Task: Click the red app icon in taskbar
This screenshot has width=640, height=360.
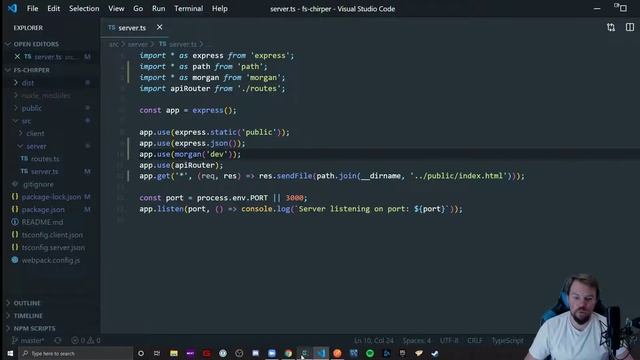Action: pyautogui.click(x=207, y=353)
